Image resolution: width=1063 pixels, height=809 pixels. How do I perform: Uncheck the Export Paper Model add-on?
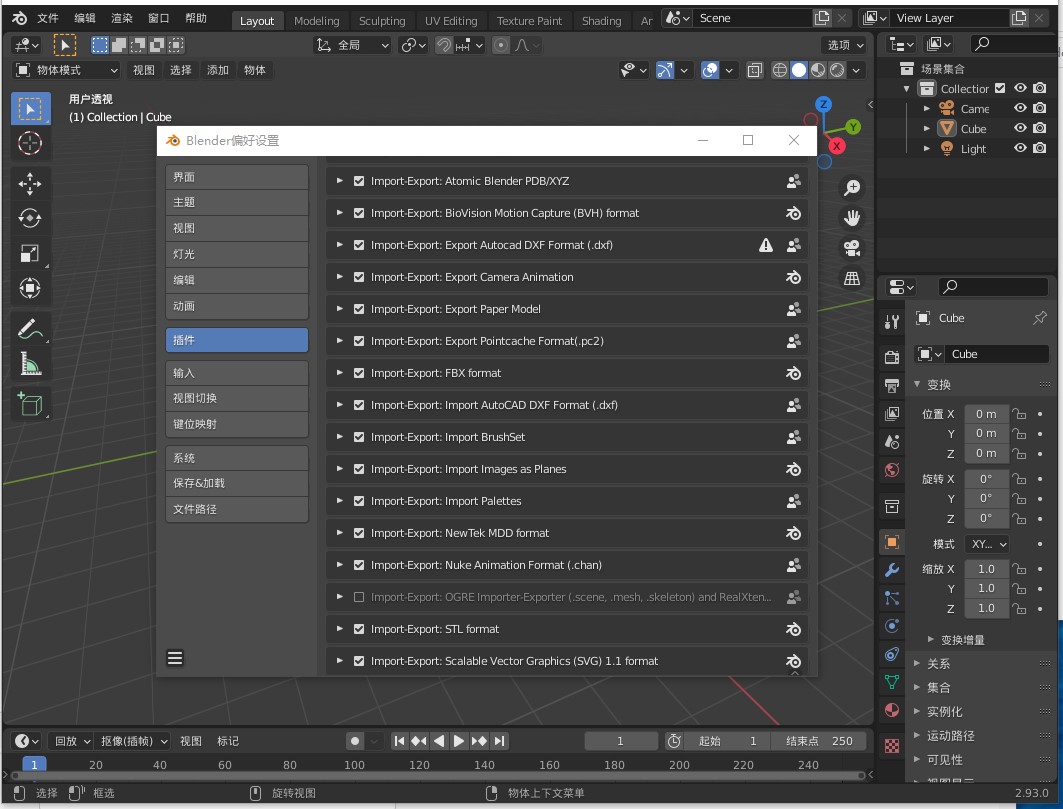point(359,309)
